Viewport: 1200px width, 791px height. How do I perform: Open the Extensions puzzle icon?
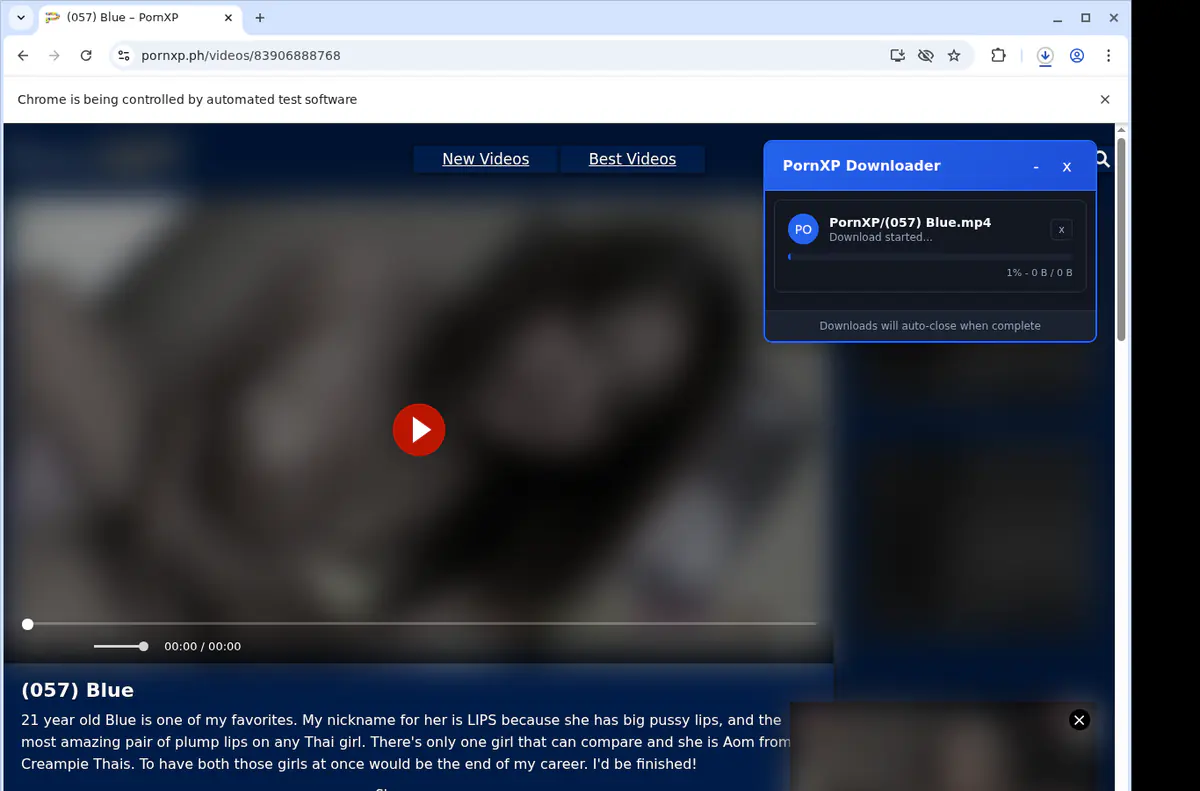tap(998, 56)
